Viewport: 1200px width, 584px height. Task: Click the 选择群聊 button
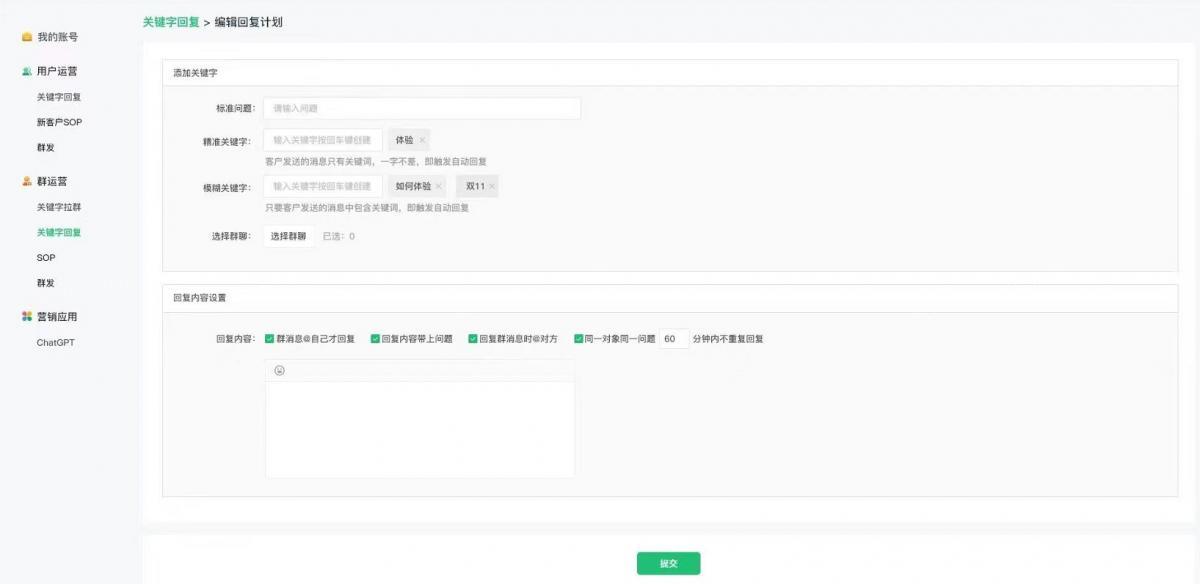coord(288,236)
